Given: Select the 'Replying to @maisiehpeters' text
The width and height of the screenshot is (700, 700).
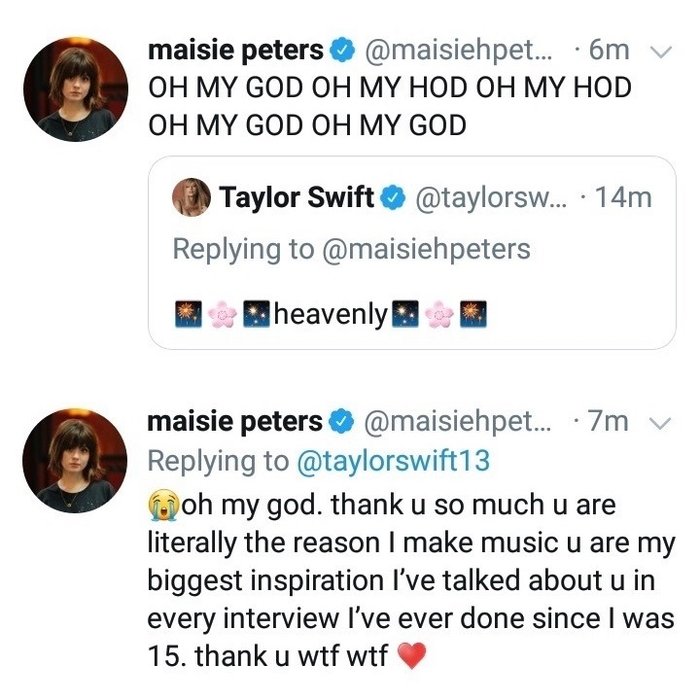Looking at the screenshot, I should (351, 249).
